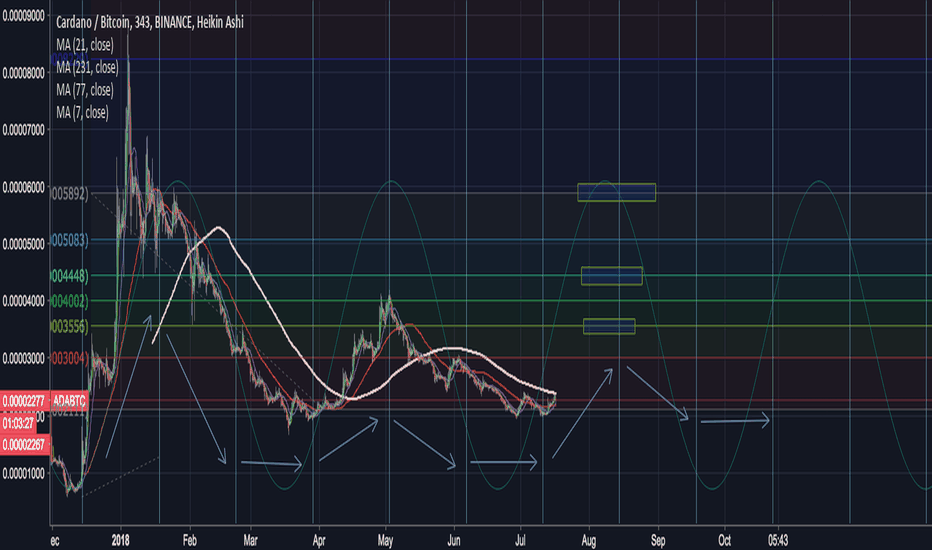Click the 003556) olive level label

(70, 326)
